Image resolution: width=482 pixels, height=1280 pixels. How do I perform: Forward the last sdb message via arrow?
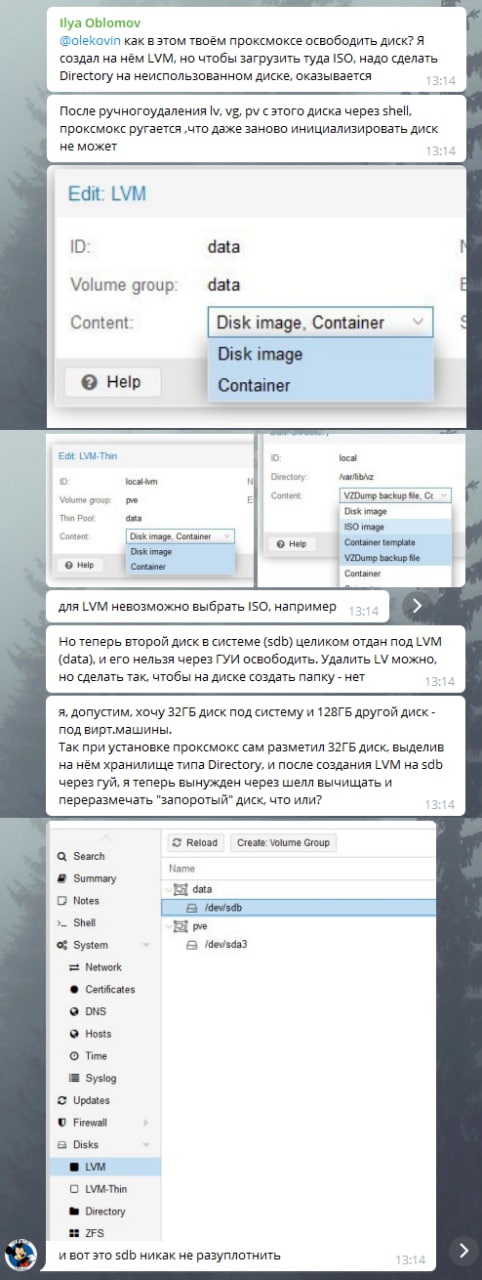(462, 1250)
